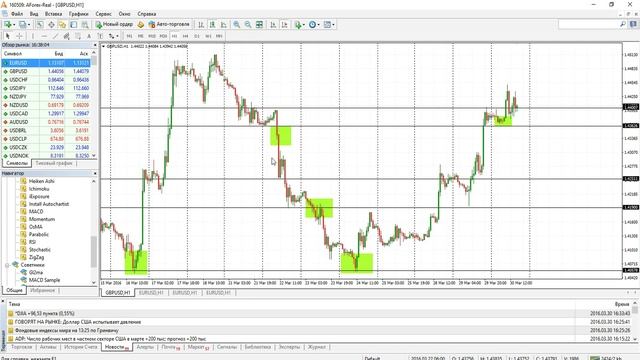Open the Templates dropdown
The height and width of the screenshot is (360, 640).
(329, 25)
